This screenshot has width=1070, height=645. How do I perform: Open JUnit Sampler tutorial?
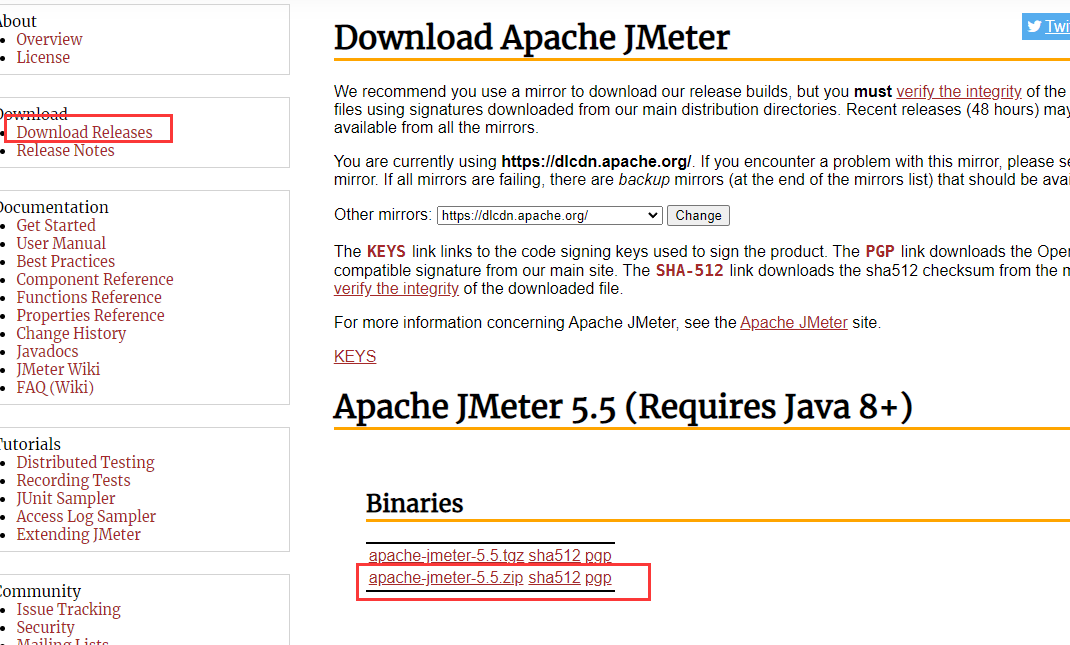point(66,499)
